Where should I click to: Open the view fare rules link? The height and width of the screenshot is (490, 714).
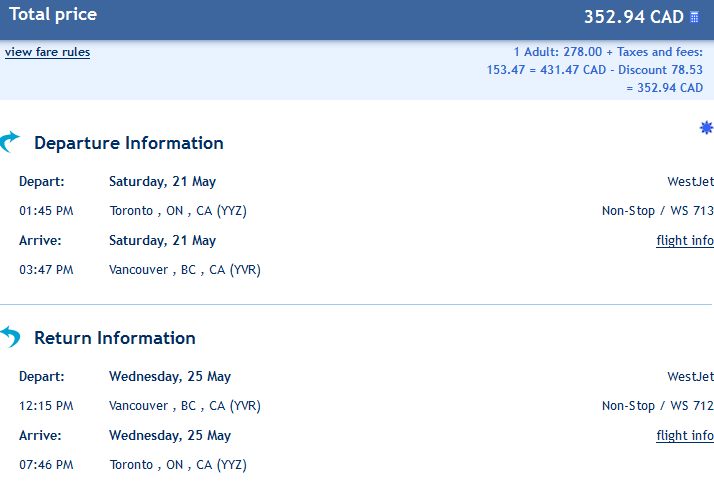pos(47,52)
